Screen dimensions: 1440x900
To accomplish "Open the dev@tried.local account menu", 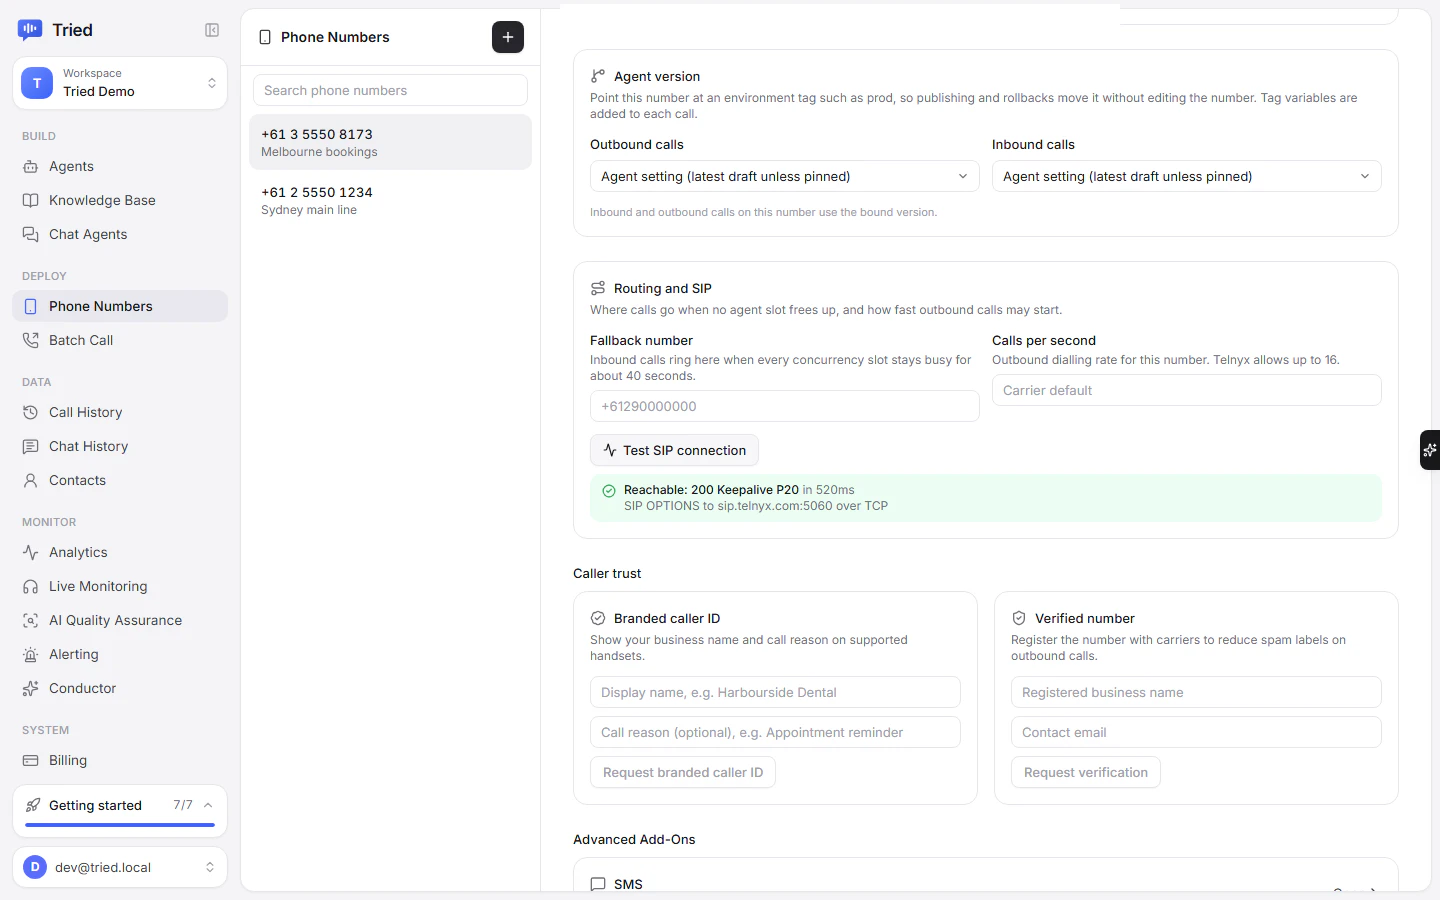I will [x=120, y=867].
